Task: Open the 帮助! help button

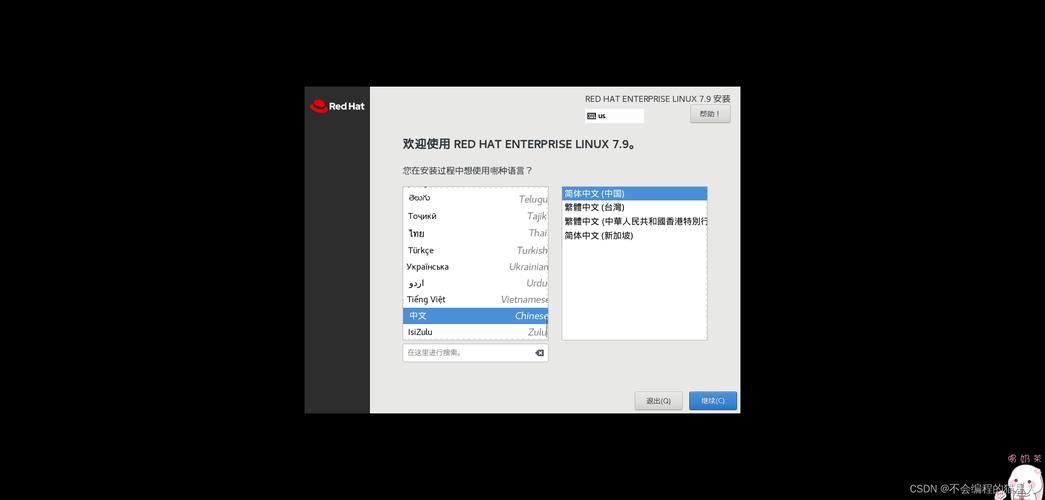Action: pyautogui.click(x=710, y=114)
